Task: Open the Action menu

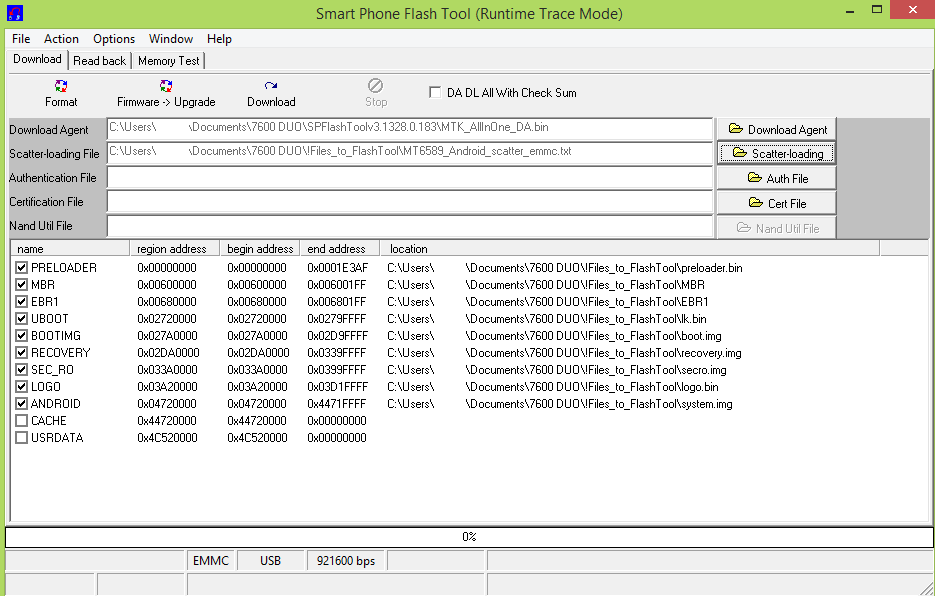Action: coord(61,39)
